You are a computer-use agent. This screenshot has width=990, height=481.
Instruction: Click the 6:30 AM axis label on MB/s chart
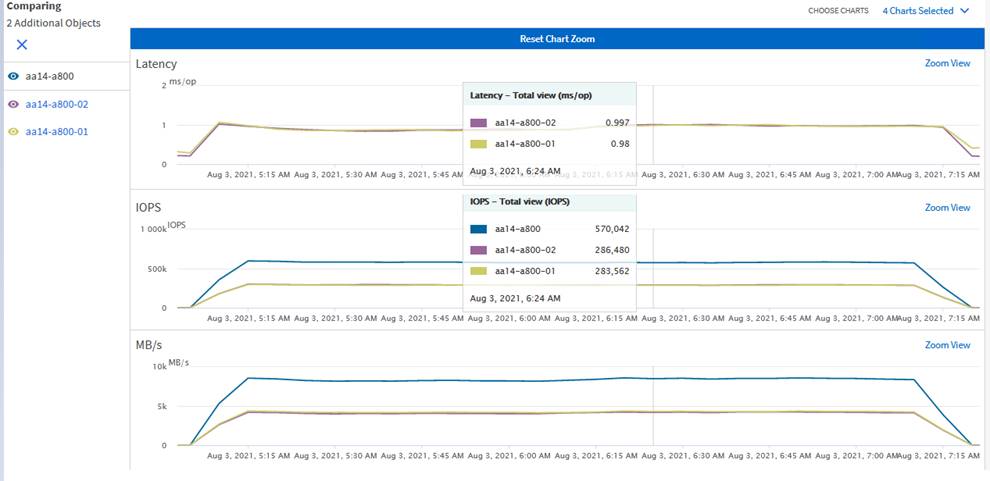(x=683, y=456)
